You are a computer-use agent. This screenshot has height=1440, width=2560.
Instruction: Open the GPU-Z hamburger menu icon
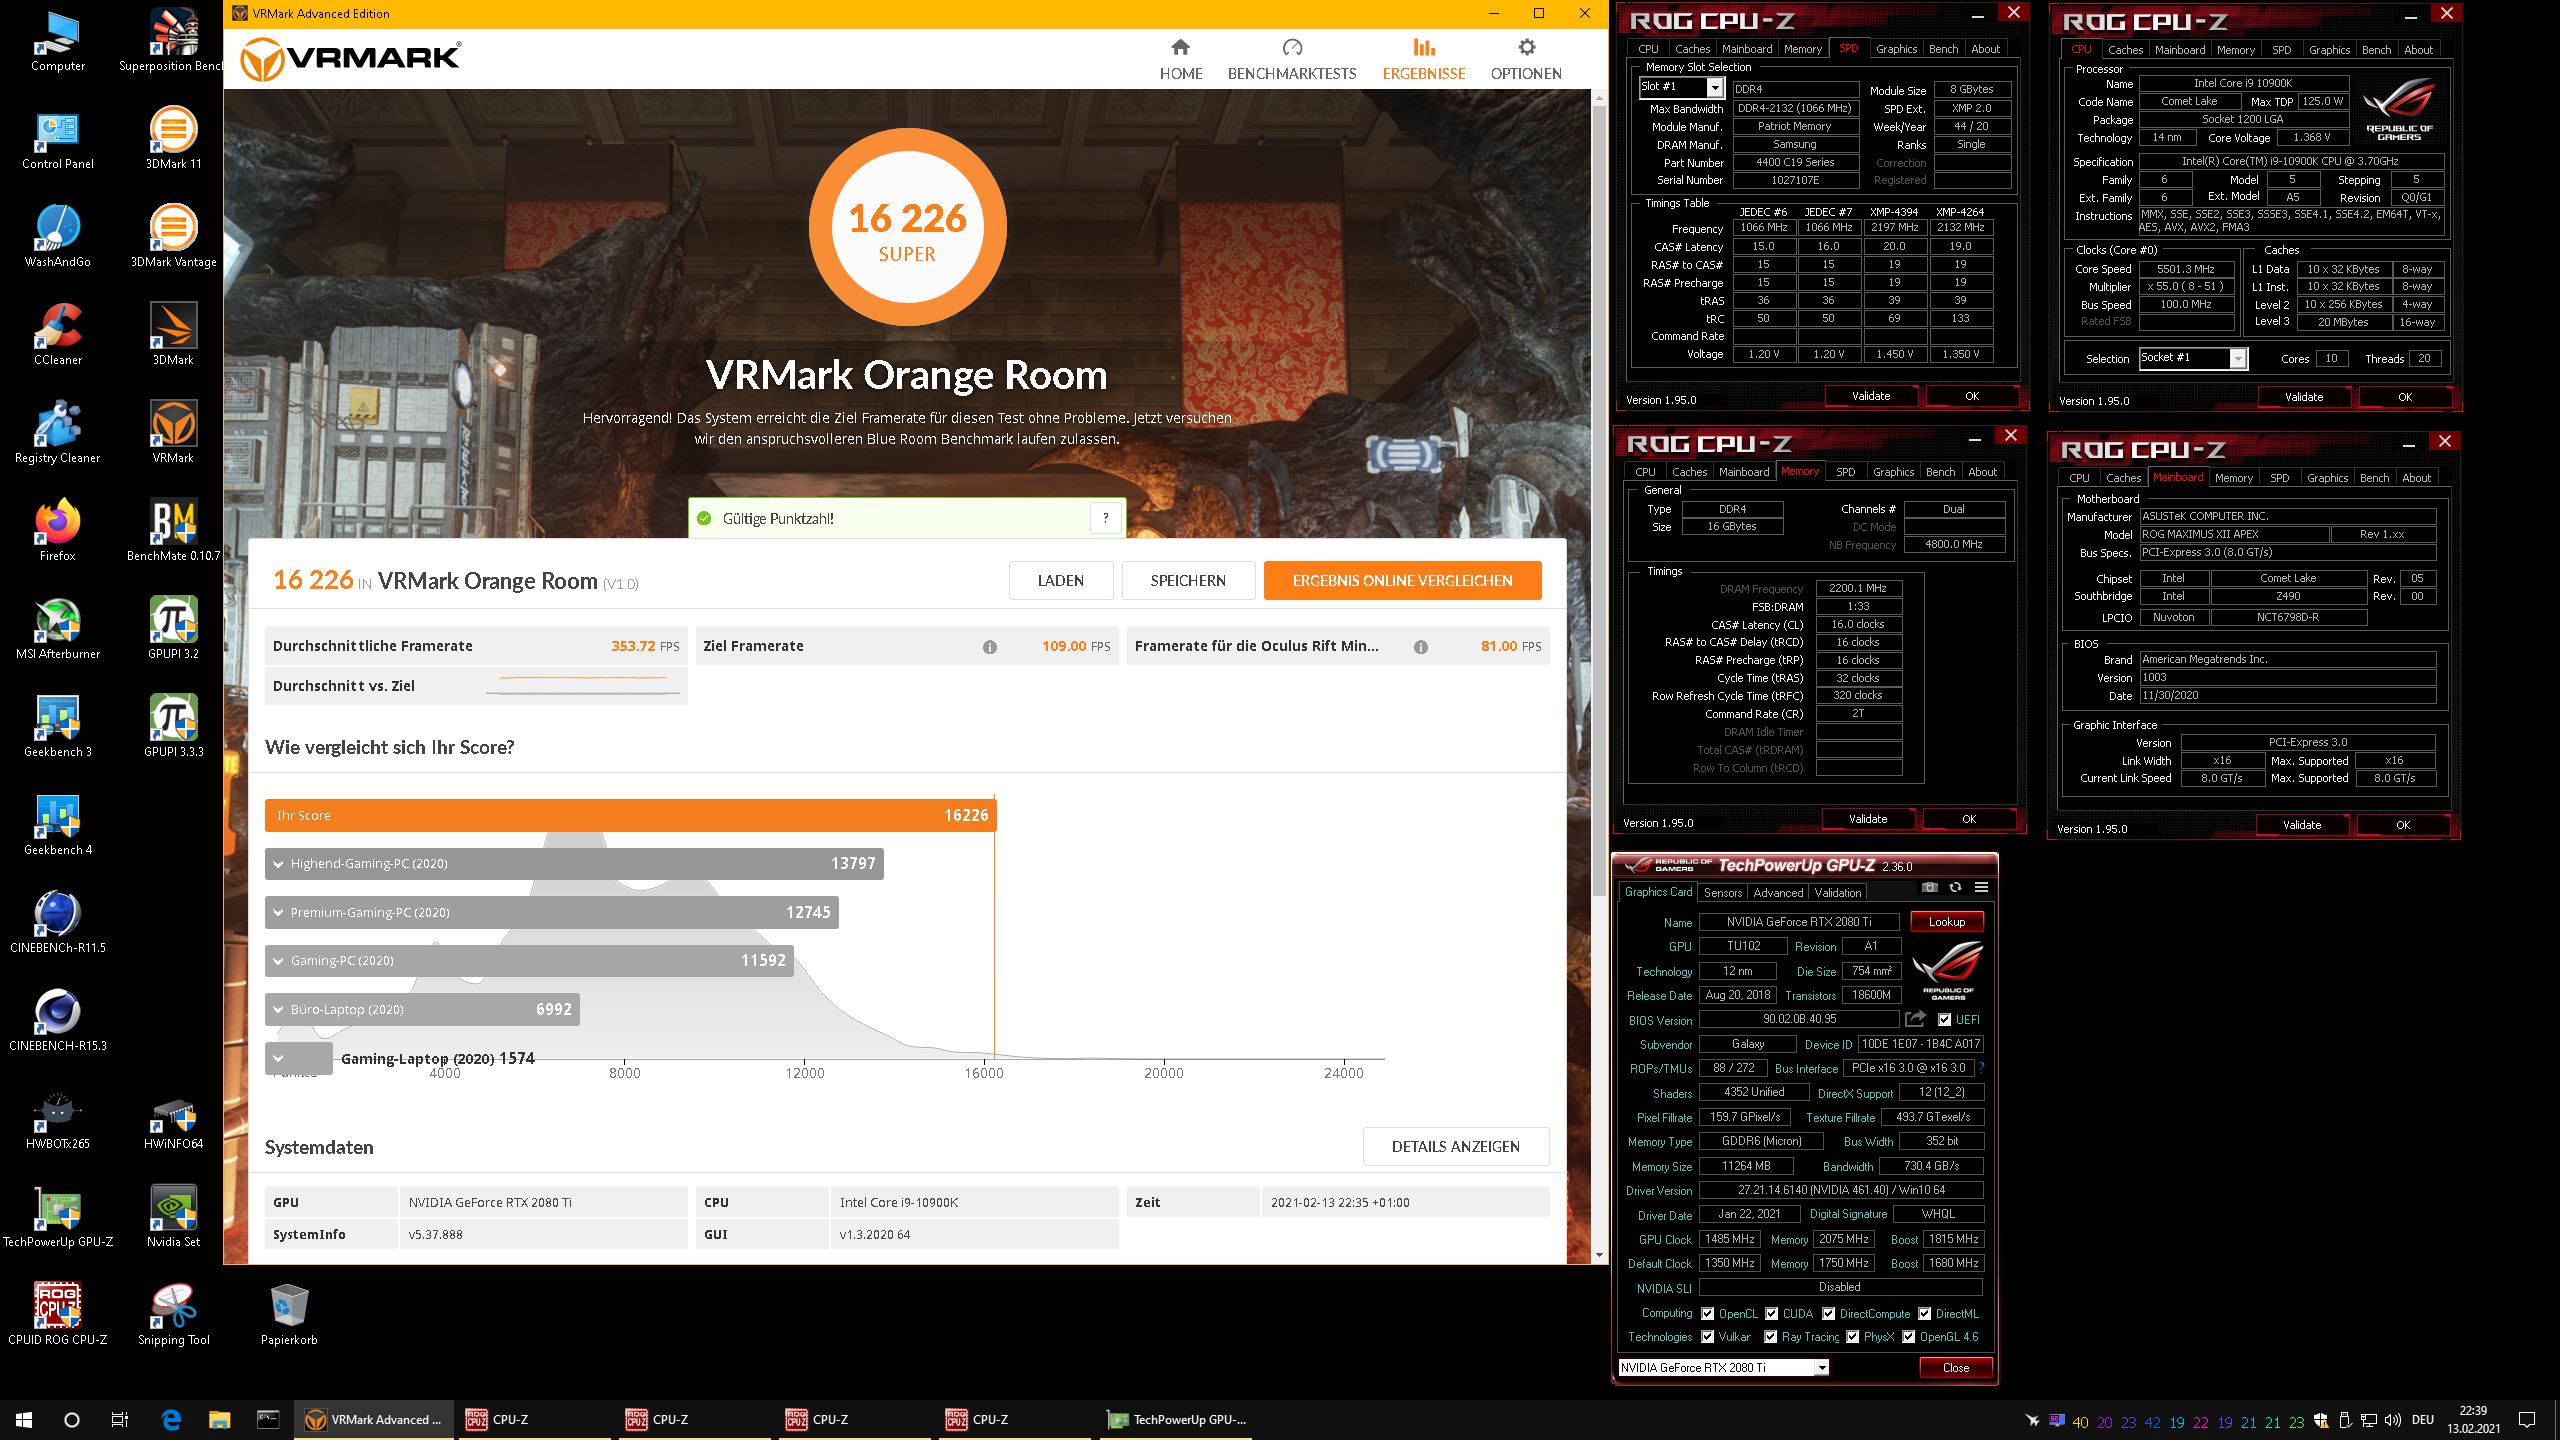(1981, 887)
